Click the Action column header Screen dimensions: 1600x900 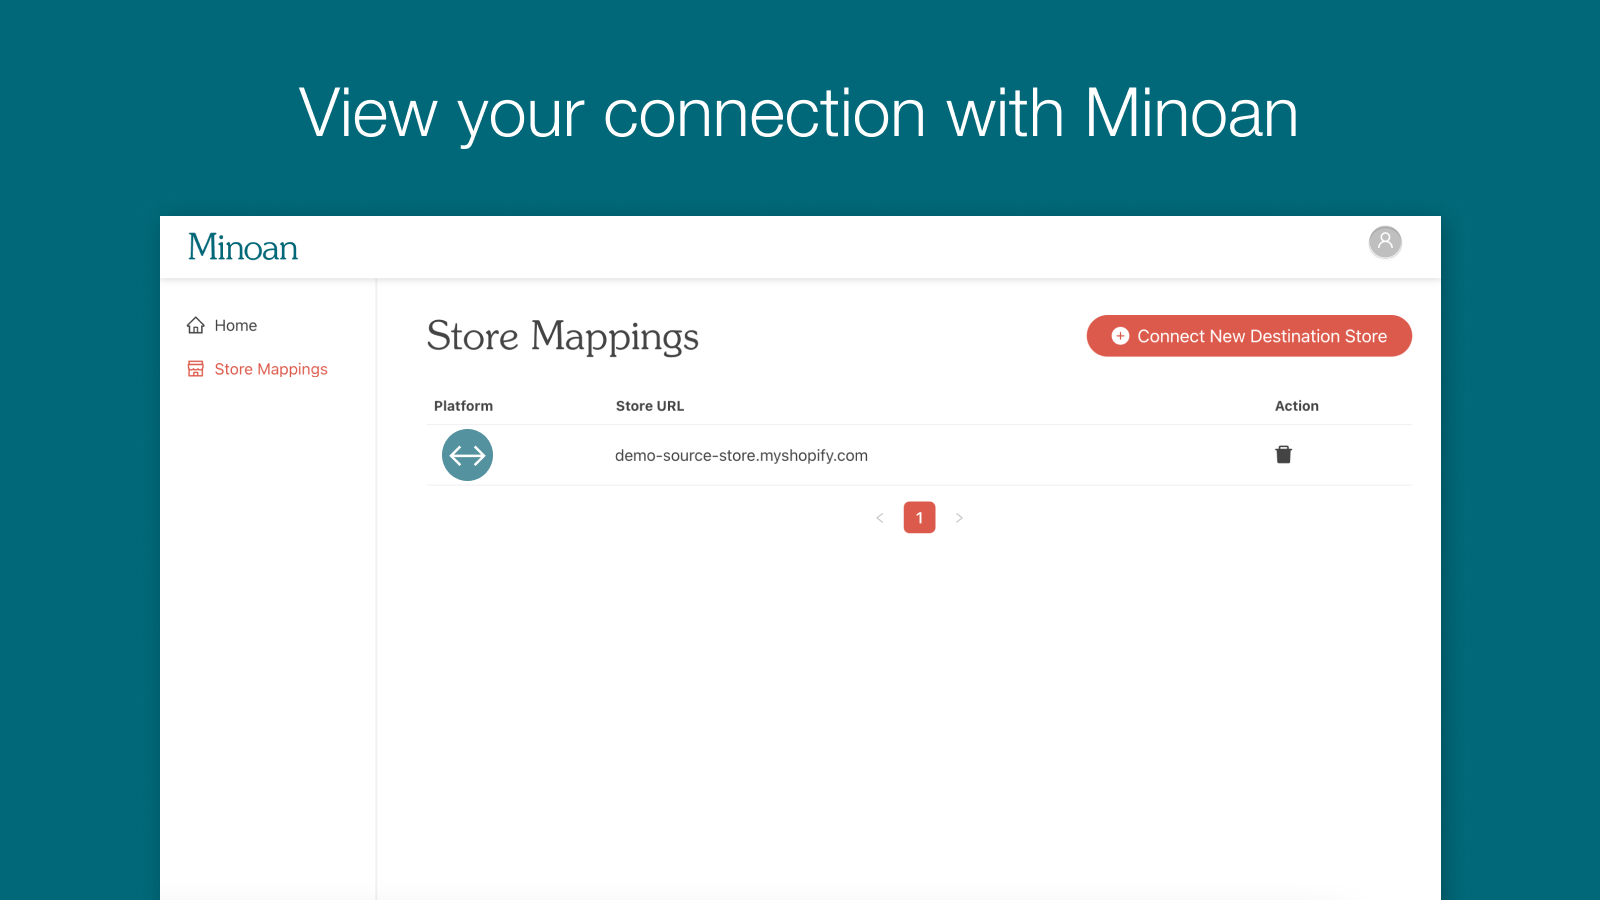pyautogui.click(x=1296, y=406)
